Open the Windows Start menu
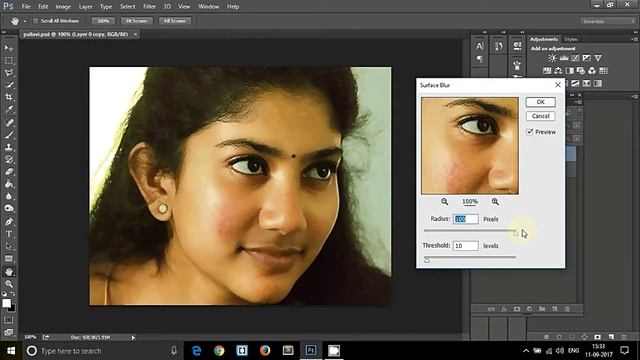 11,351
